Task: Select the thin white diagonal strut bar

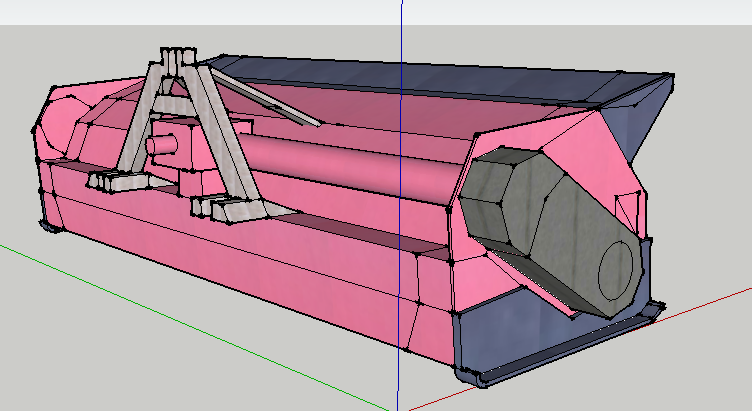Action: click(x=265, y=97)
